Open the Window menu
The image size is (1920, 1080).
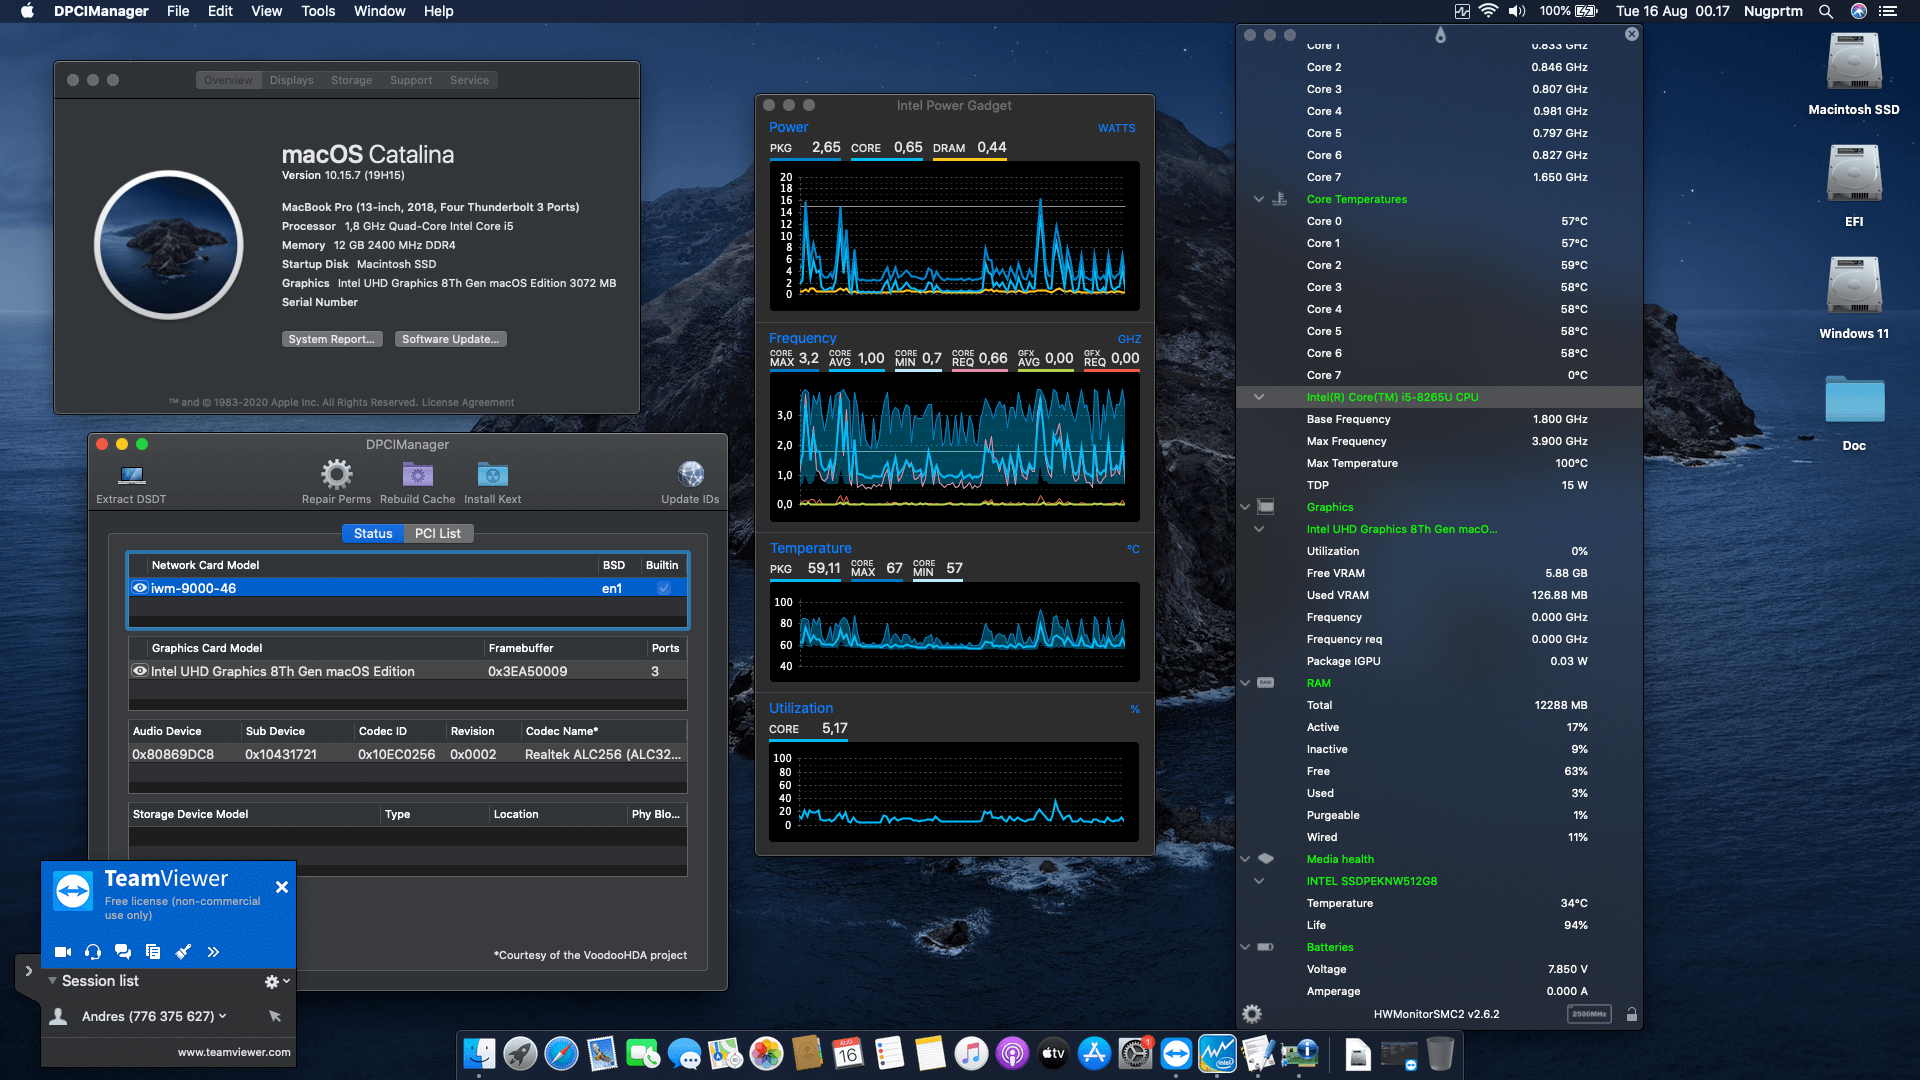click(x=379, y=11)
